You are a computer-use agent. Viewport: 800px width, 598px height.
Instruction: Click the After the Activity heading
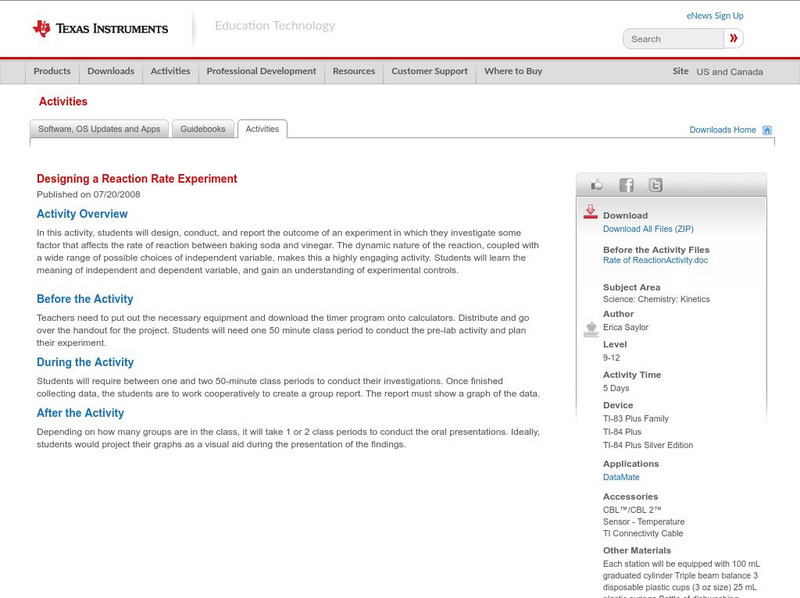80,413
